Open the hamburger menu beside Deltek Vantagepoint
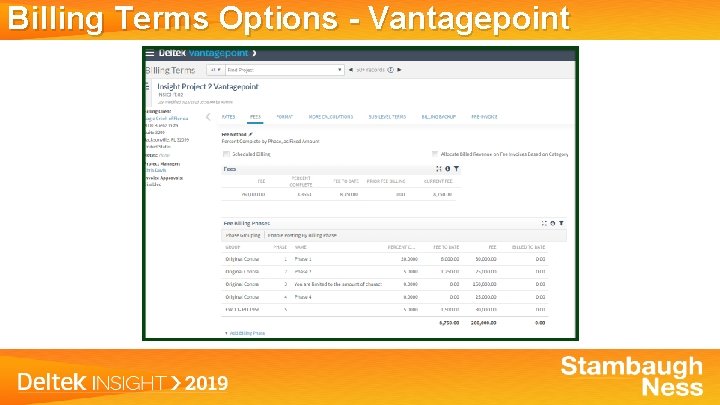Viewport: 720px width, 405px height. click(150, 53)
